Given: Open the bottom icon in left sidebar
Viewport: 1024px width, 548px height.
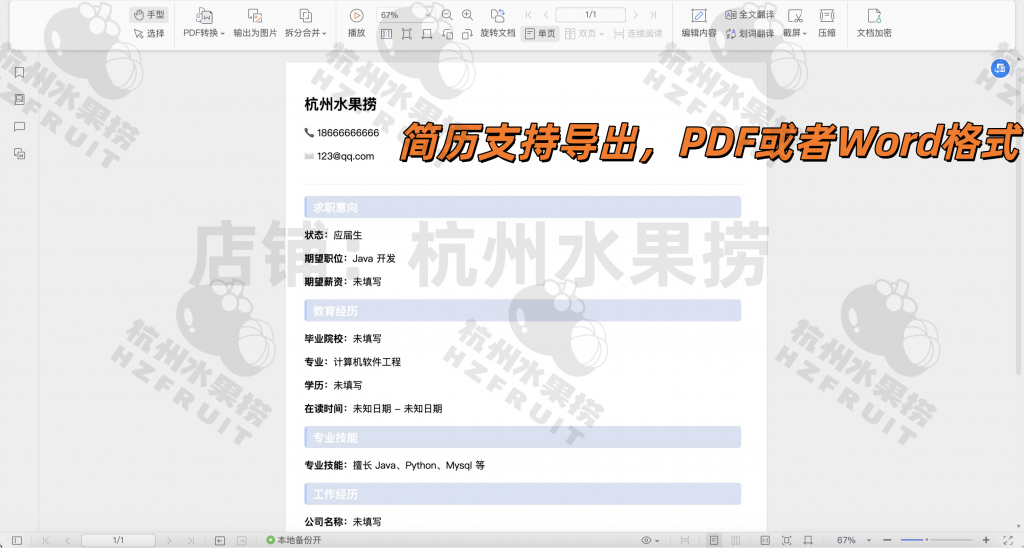Looking at the screenshot, I should point(20,153).
